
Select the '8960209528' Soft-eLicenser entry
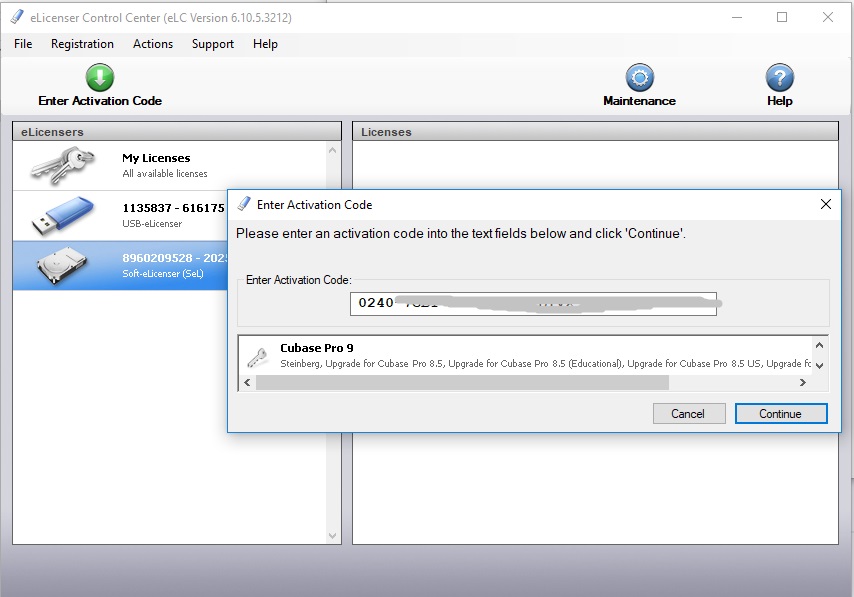click(x=174, y=258)
